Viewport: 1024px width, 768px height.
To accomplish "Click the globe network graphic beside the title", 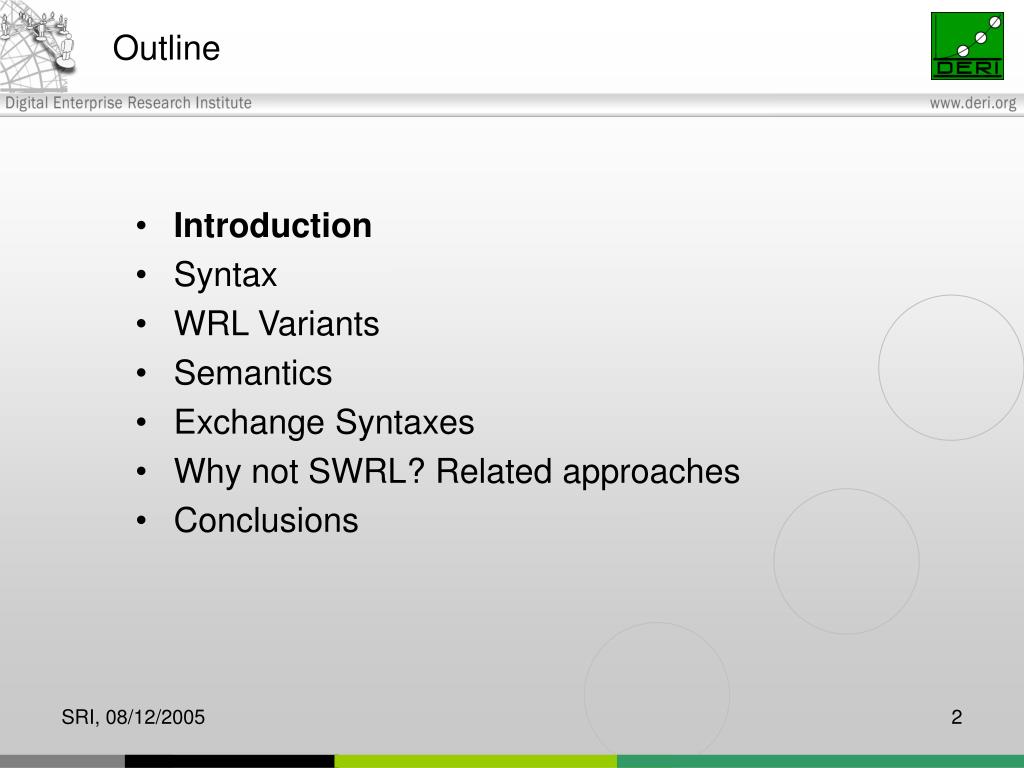I will [37, 46].
